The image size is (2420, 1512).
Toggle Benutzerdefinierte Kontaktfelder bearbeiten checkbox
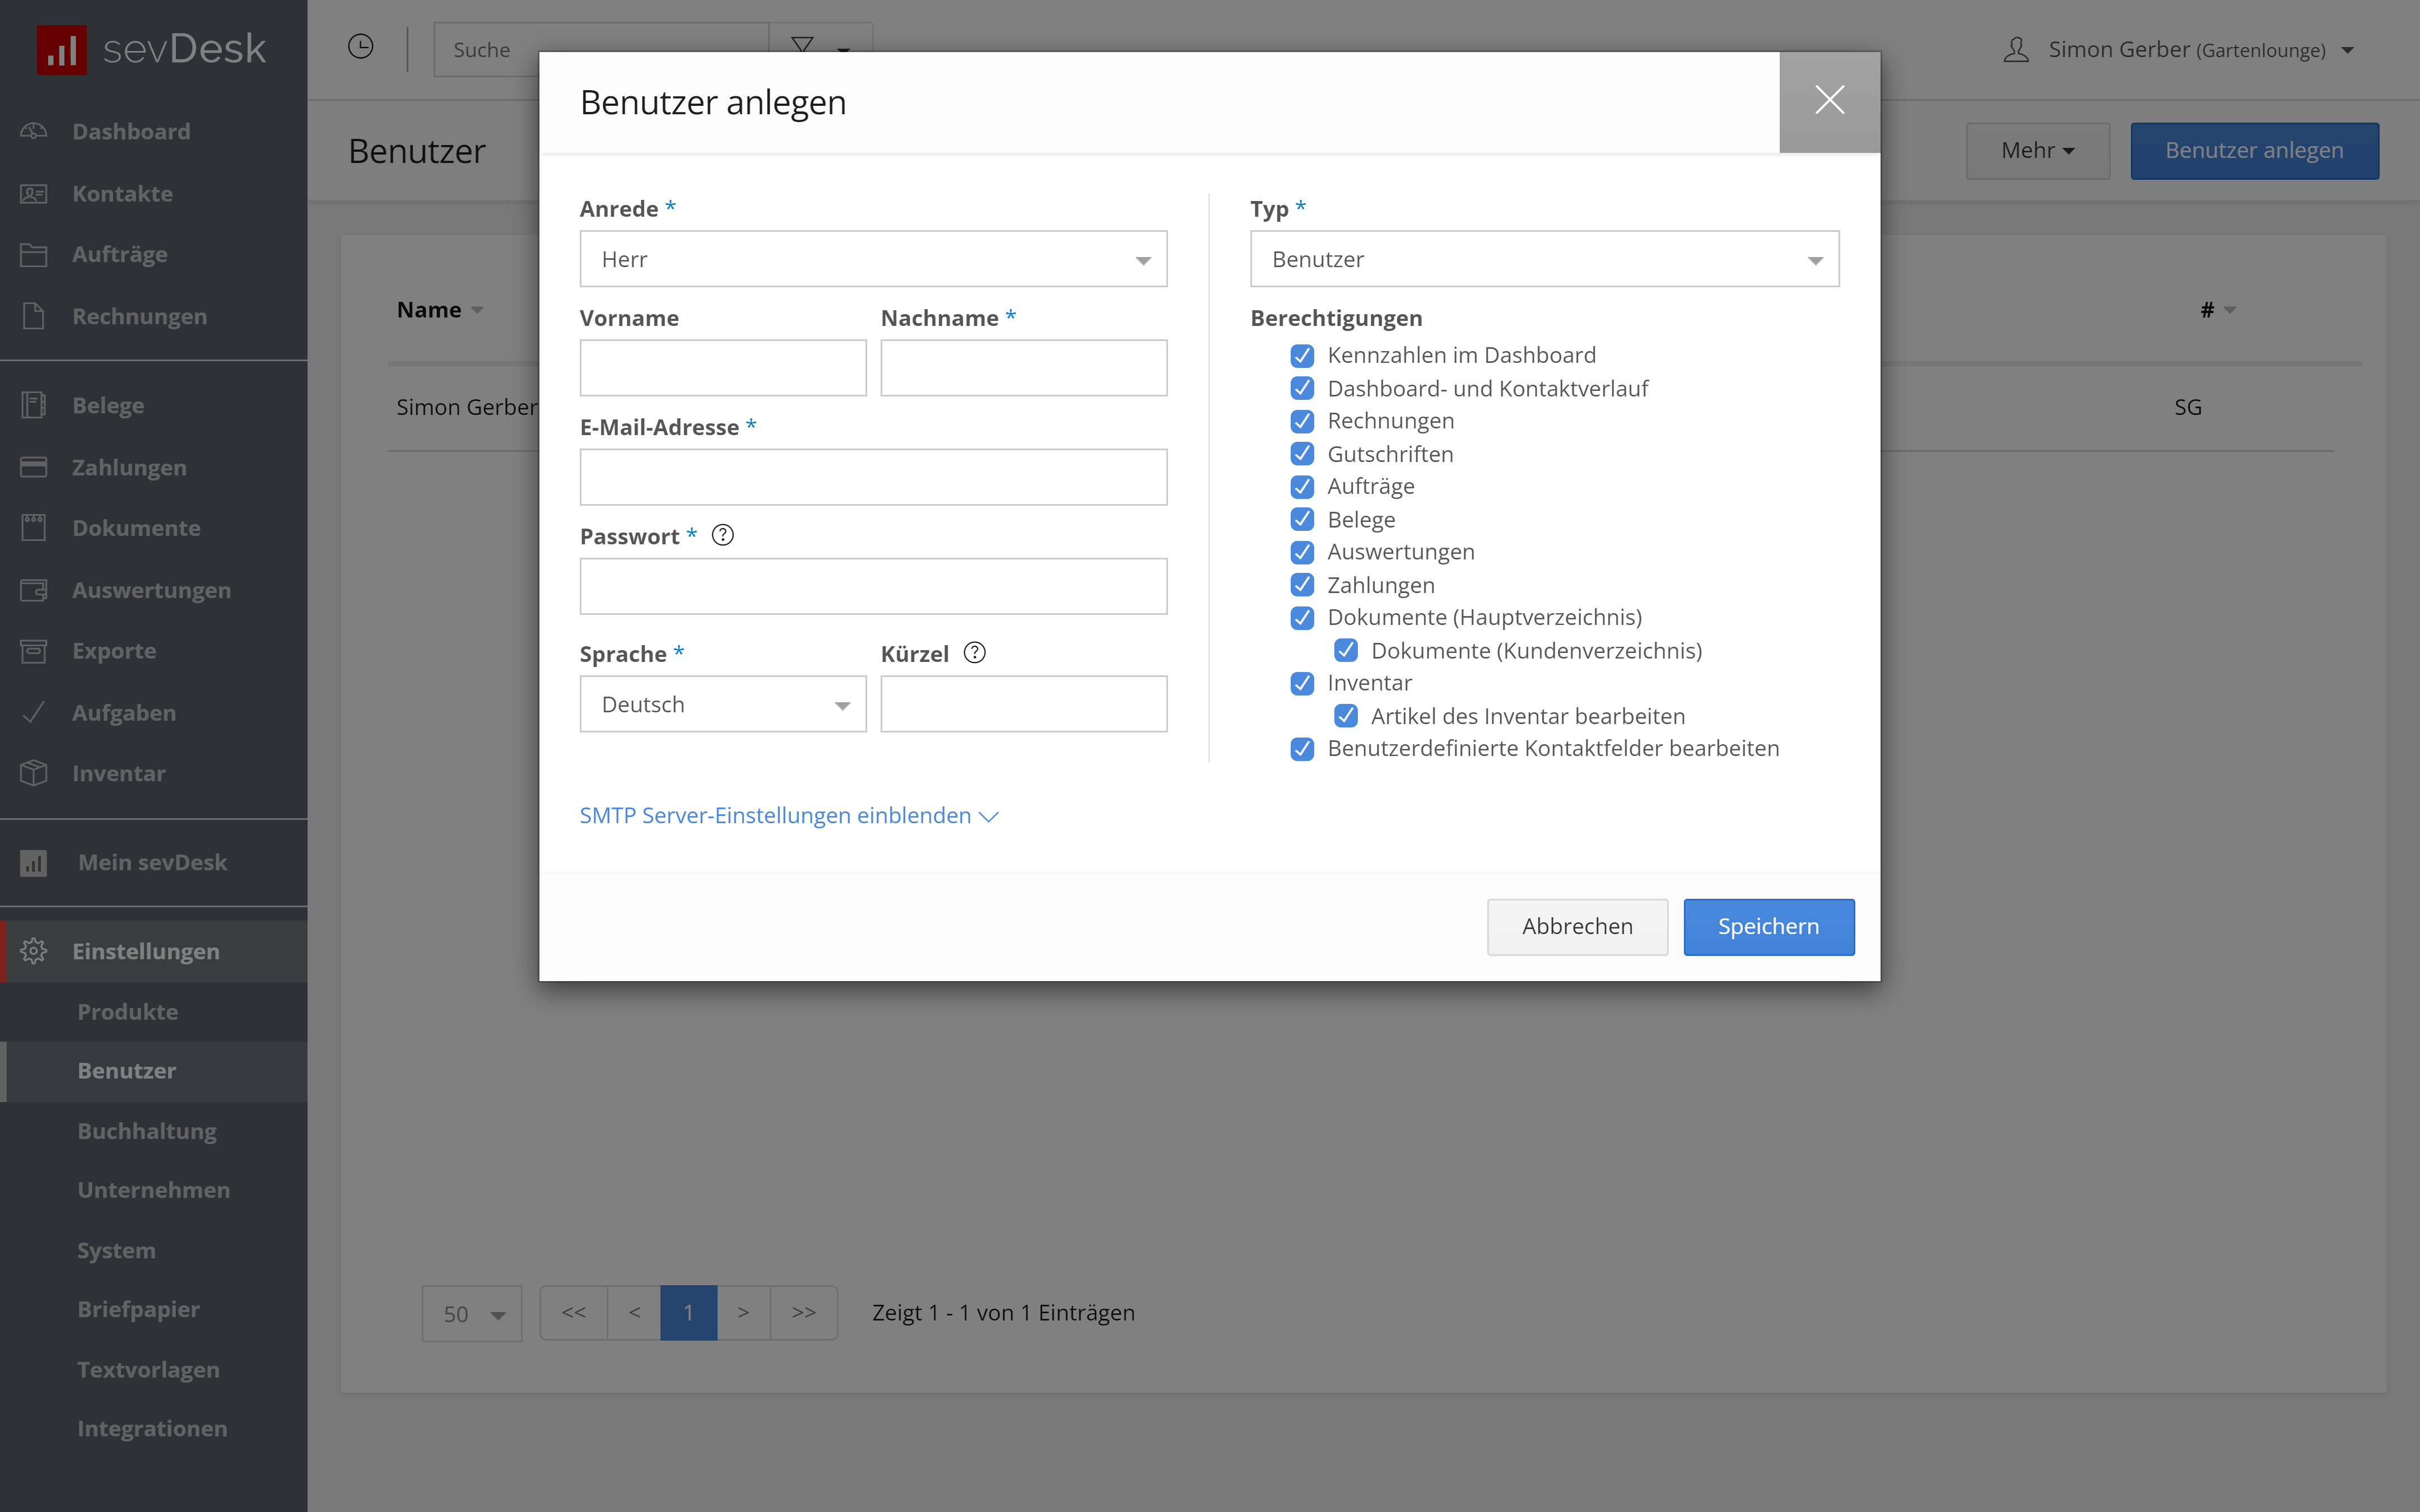[1302, 749]
